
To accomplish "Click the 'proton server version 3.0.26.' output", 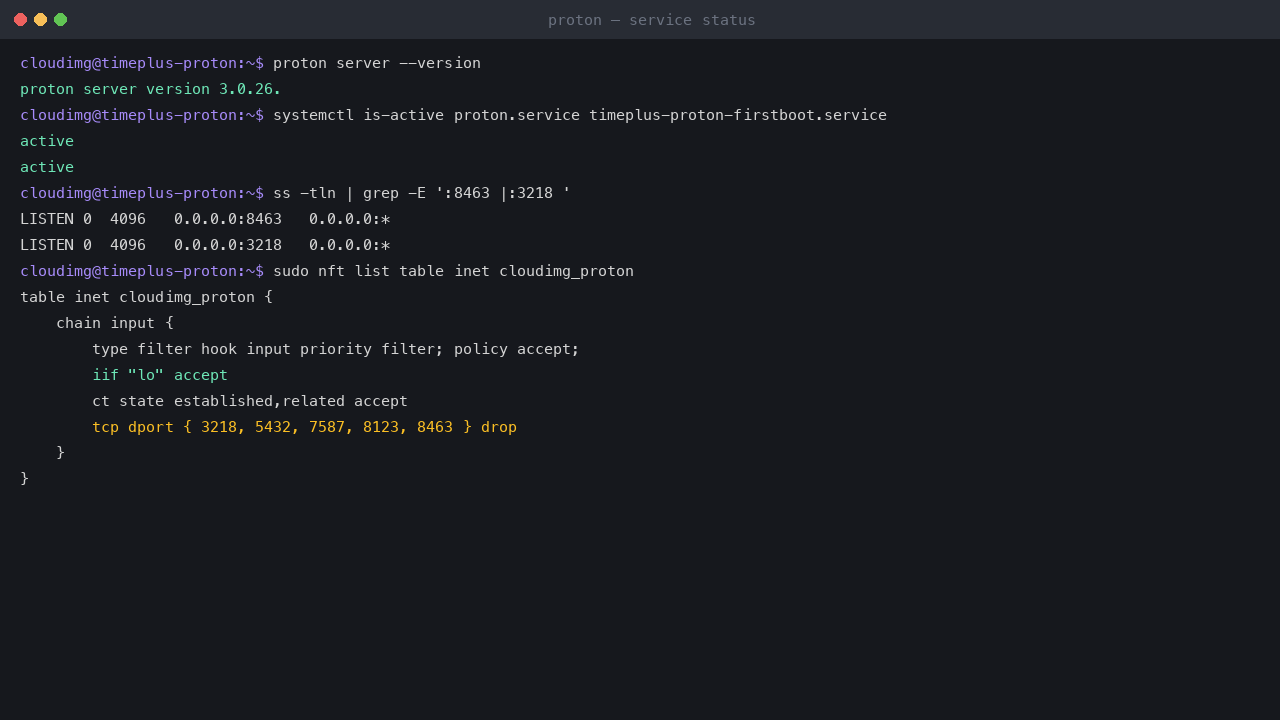I will (151, 89).
